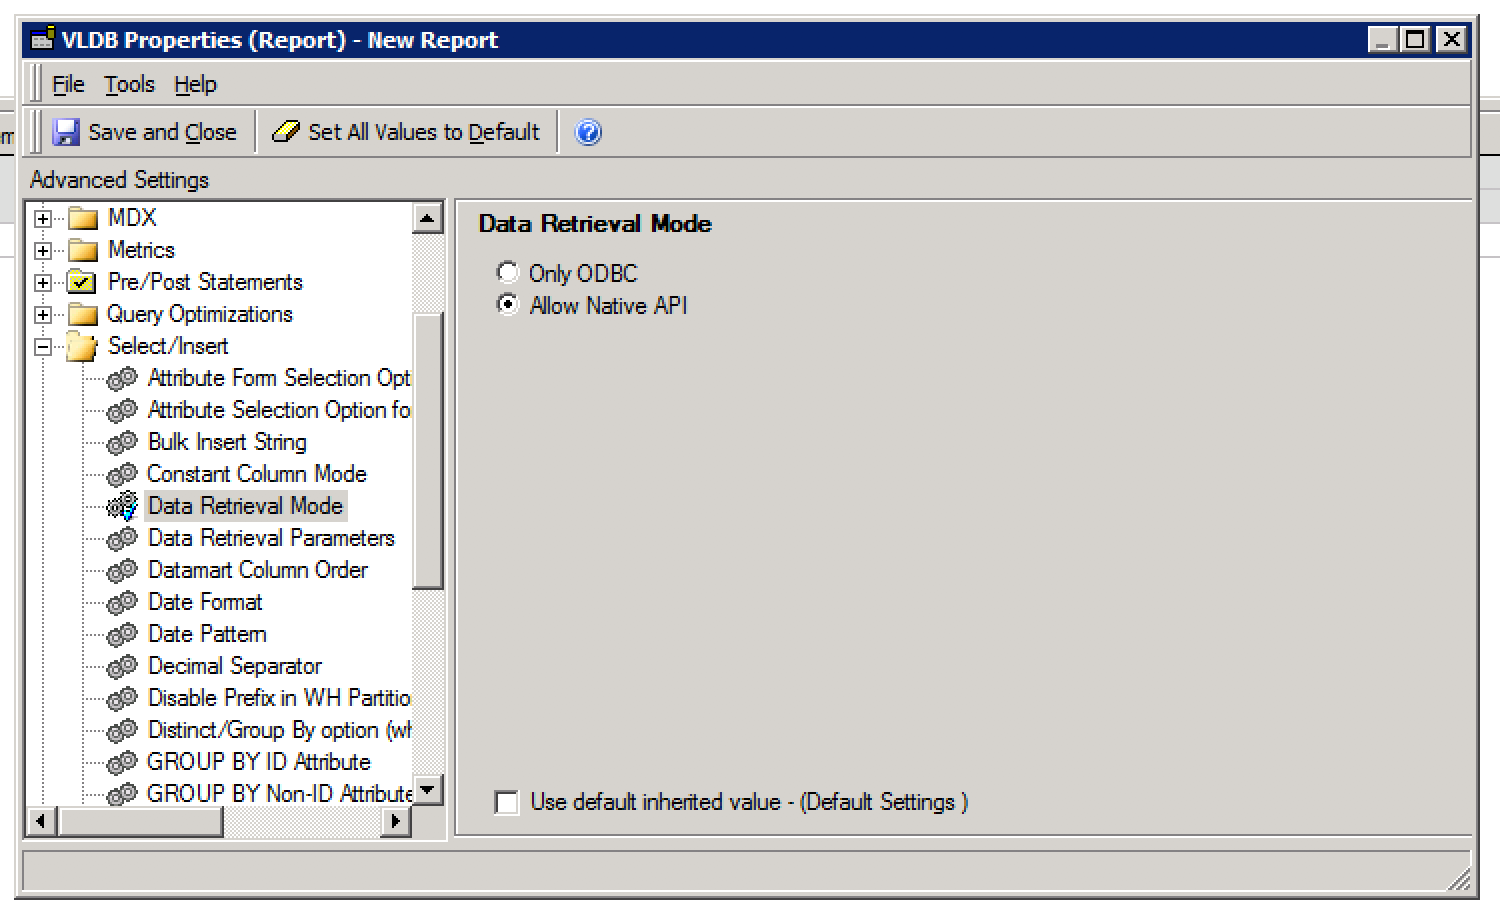Click the MDX folder icon
Viewport: 1500px width, 914px height.
[82, 218]
